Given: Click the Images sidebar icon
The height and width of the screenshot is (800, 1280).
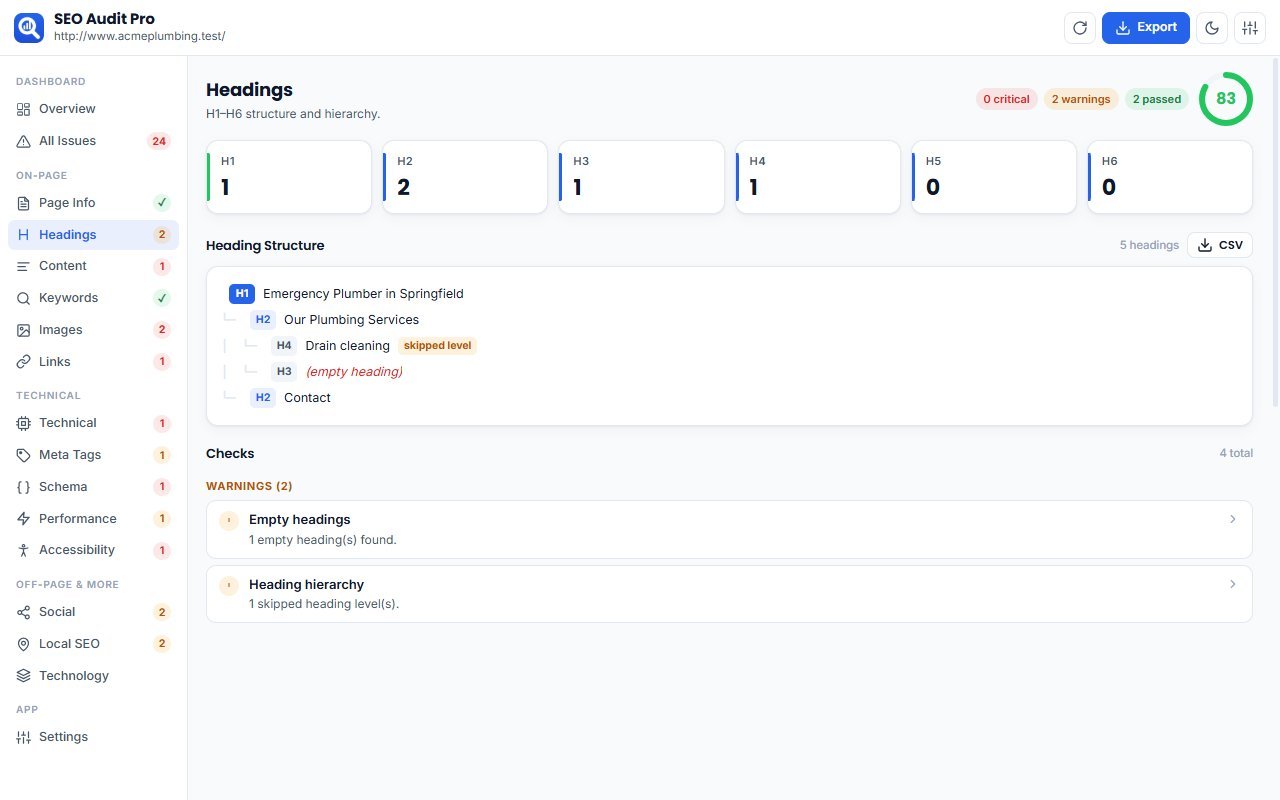Looking at the screenshot, I should click(23, 330).
